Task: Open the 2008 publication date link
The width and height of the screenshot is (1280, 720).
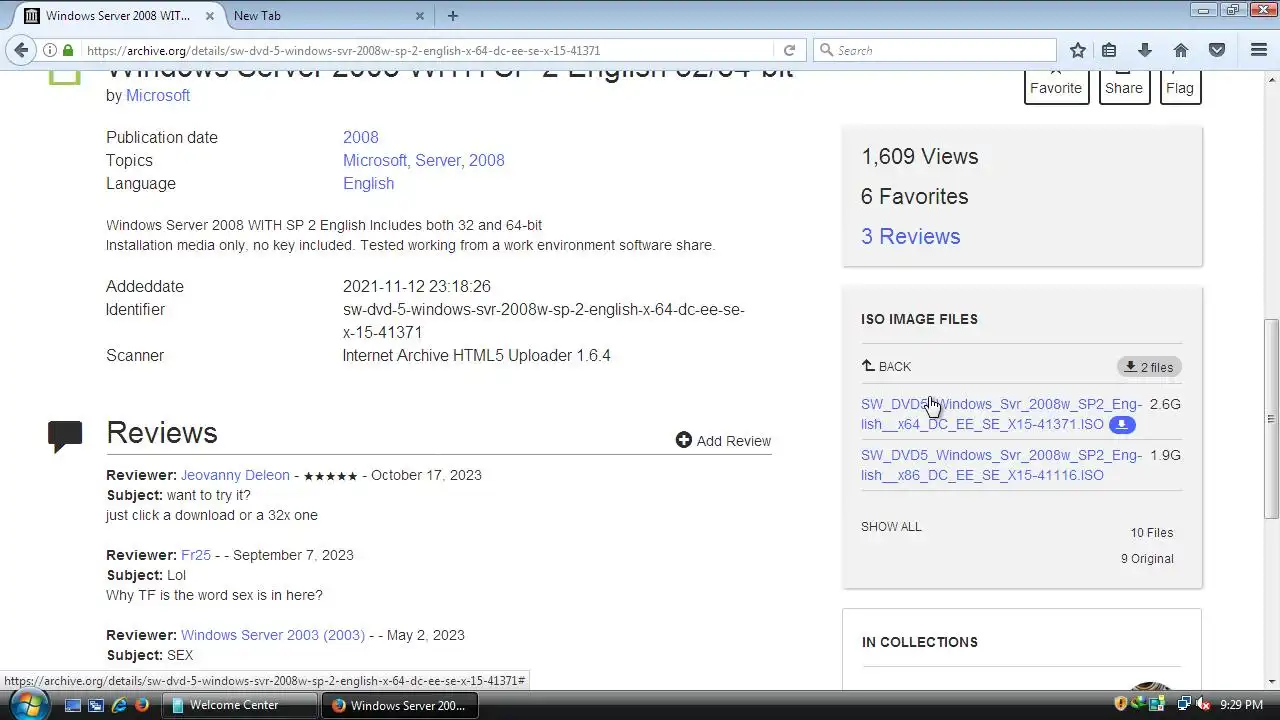Action: point(361,137)
